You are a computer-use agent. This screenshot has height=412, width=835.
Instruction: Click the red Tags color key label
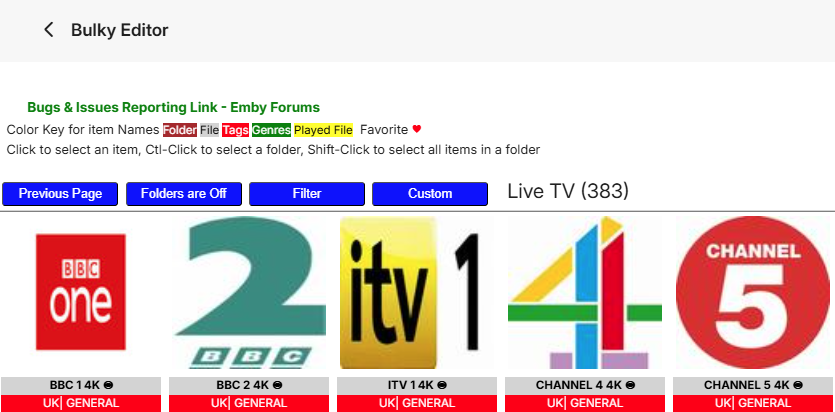point(235,130)
